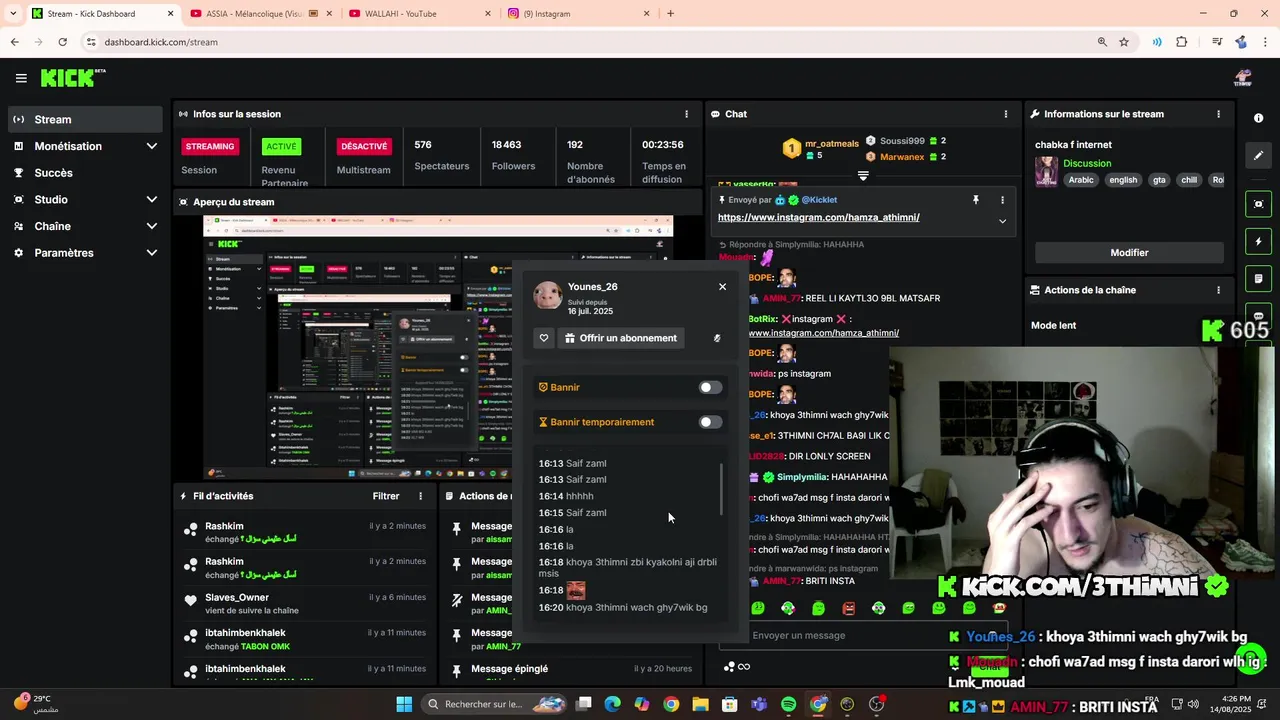Open Actions de la chaîne options menu
The width and height of the screenshot is (1280, 720).
tap(1218, 290)
